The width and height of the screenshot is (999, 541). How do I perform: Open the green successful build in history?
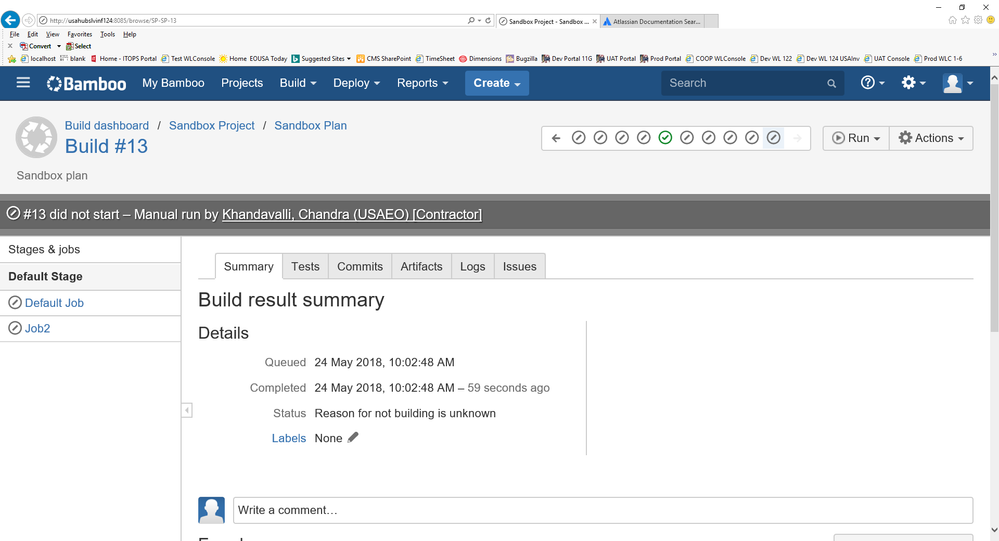(x=665, y=138)
